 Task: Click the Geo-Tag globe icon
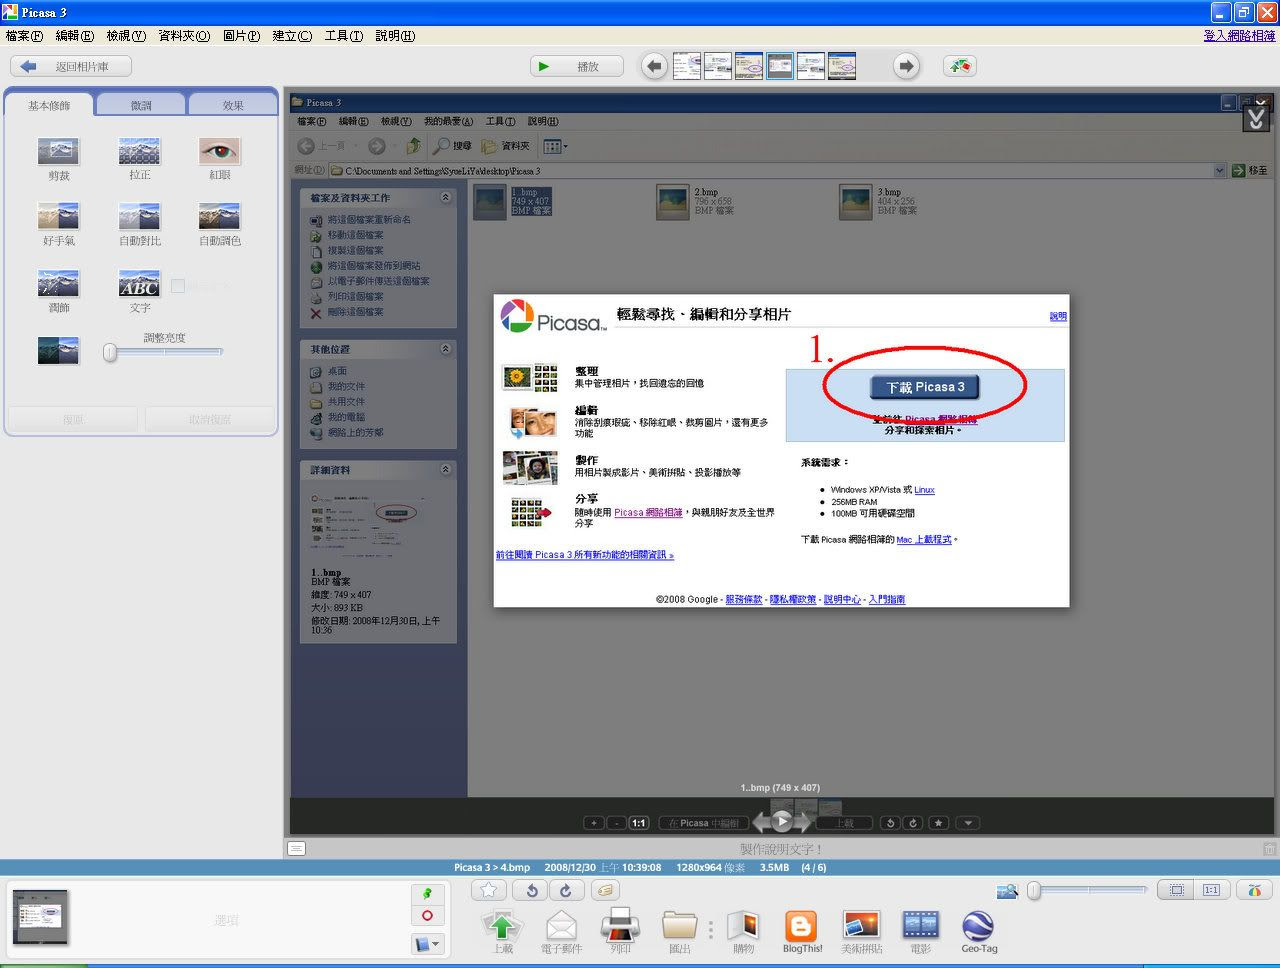point(978,926)
